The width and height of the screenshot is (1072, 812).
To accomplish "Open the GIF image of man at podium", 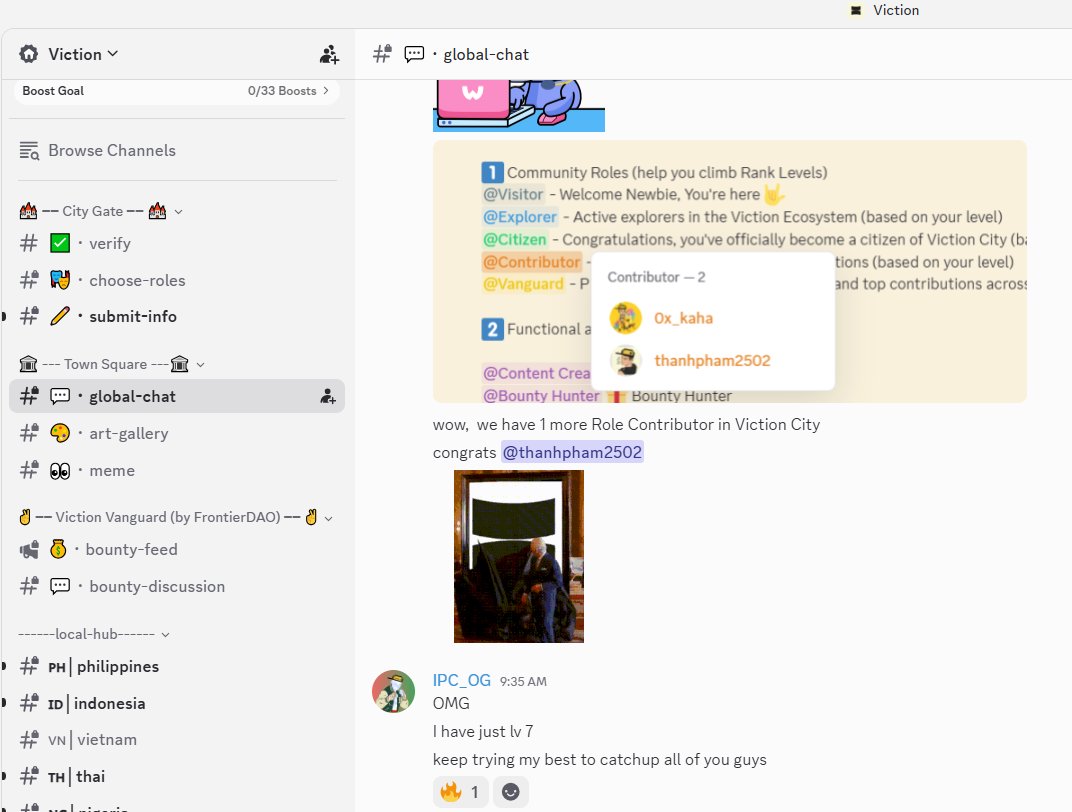I will click(519, 556).
